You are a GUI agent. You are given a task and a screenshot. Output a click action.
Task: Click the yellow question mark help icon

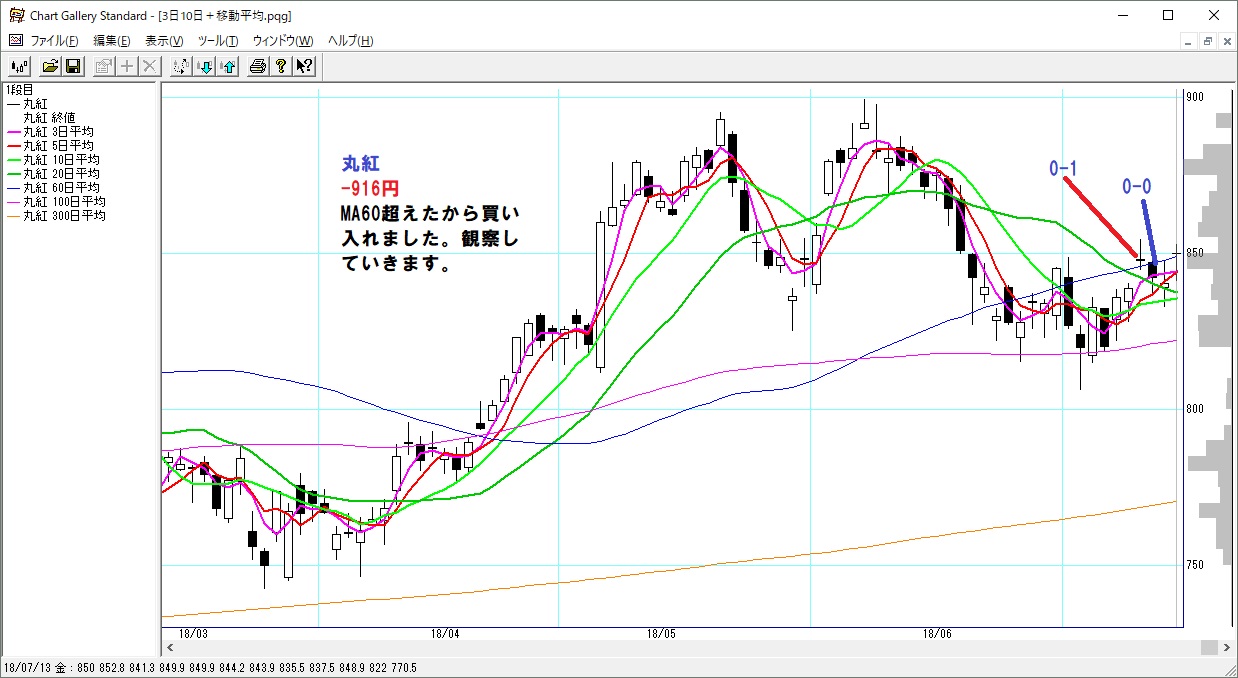(x=281, y=66)
